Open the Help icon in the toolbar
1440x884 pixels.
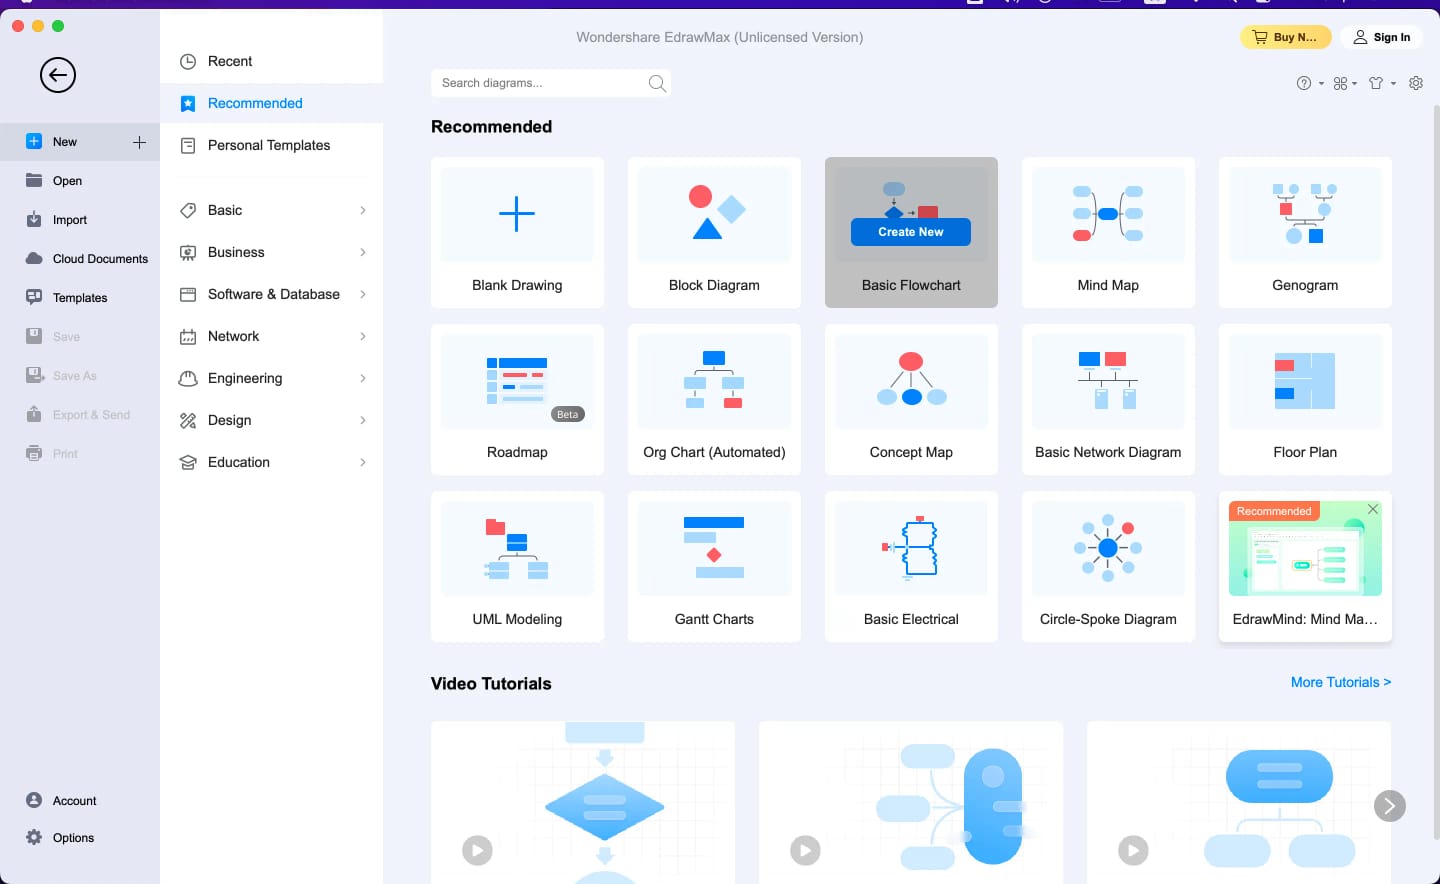(1304, 83)
